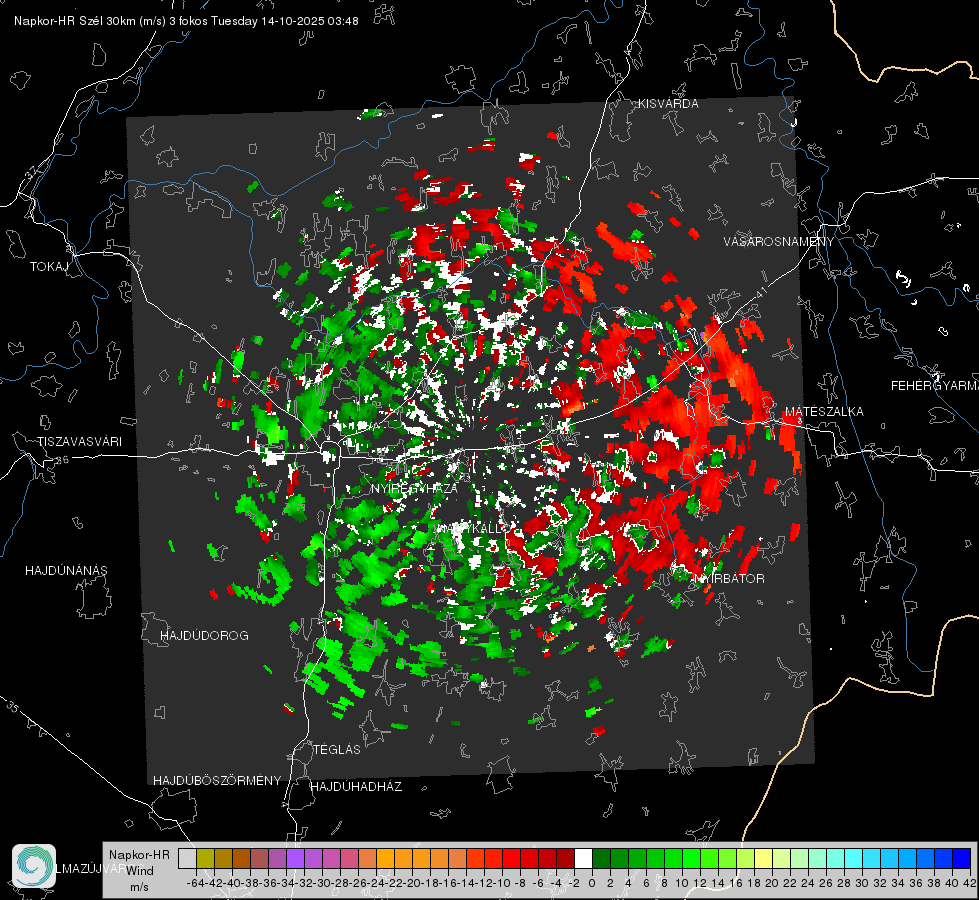Select the olive -64 to -42 legend swatch

[205, 858]
